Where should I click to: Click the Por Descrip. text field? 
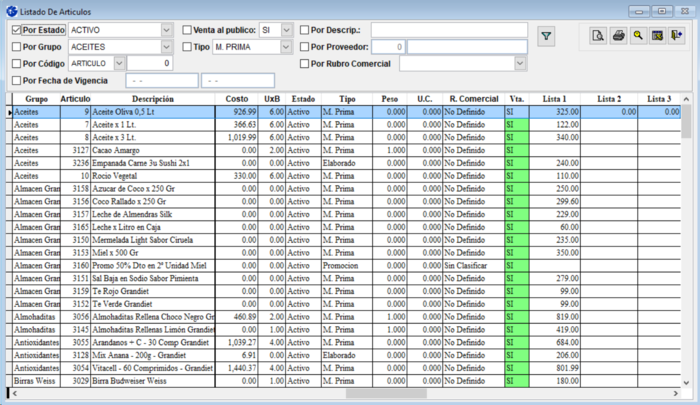point(449,30)
